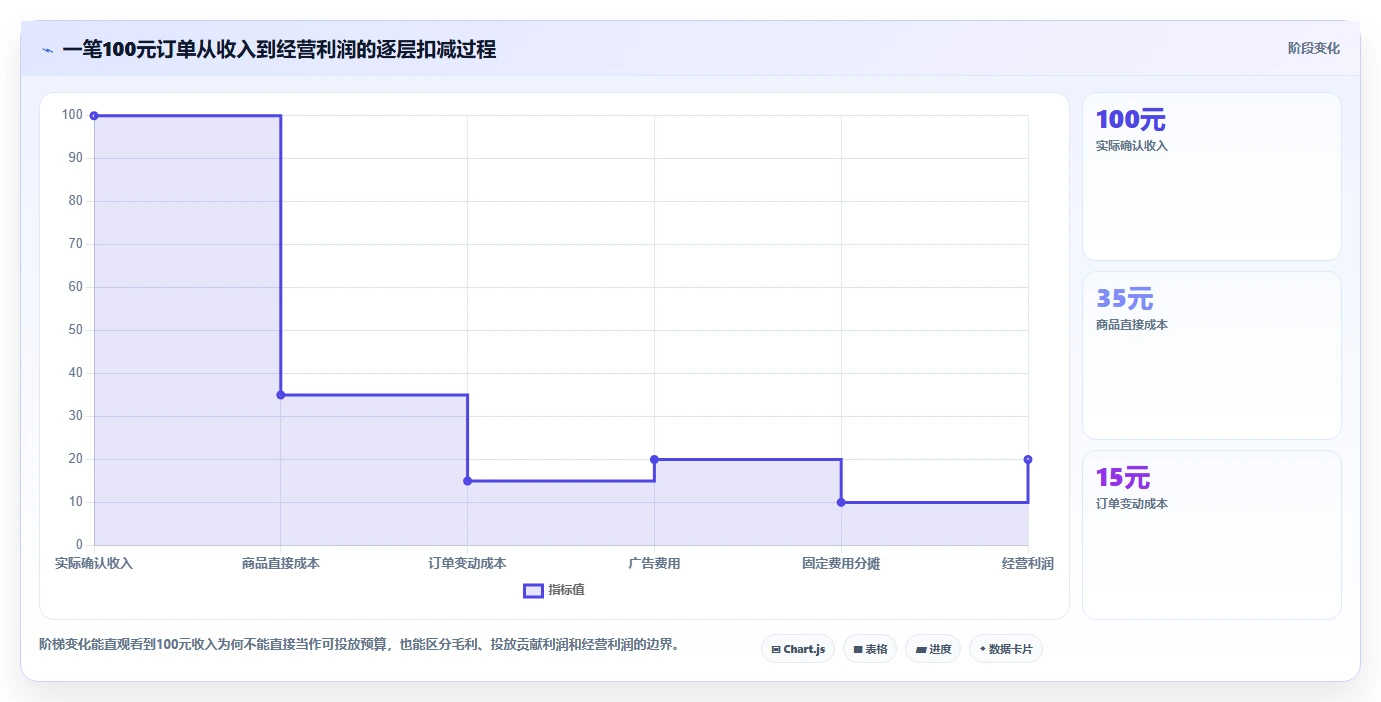Click the 固定费用分摊 x-axis label
The height and width of the screenshot is (702, 1381).
[841, 564]
